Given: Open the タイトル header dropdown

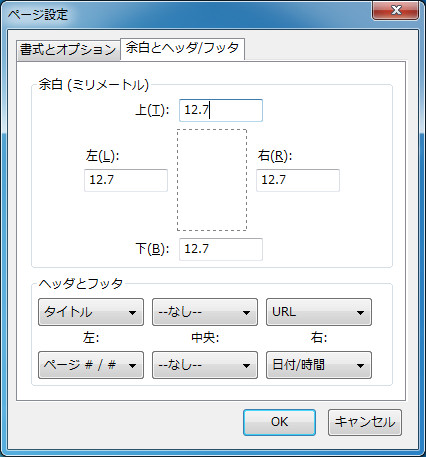Looking at the screenshot, I should click(x=91, y=312).
